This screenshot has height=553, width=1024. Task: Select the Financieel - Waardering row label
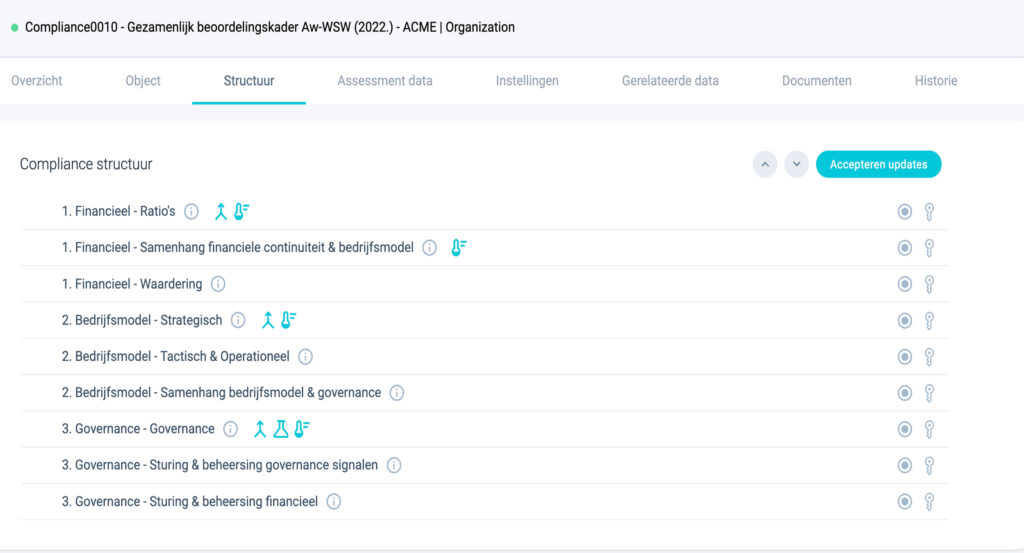132,284
